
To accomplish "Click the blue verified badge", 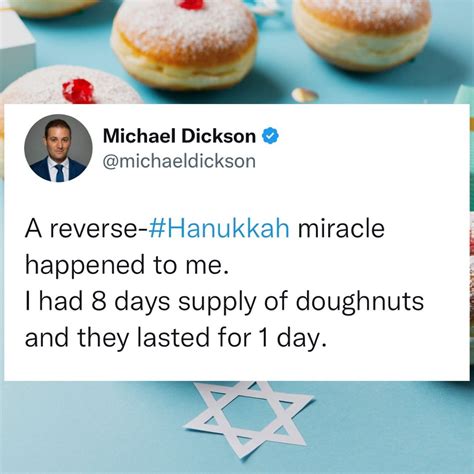I will tap(270, 136).
